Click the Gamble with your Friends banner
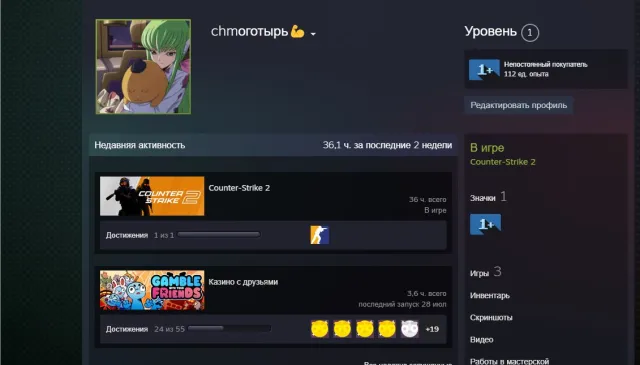640x365 pixels. point(152,290)
